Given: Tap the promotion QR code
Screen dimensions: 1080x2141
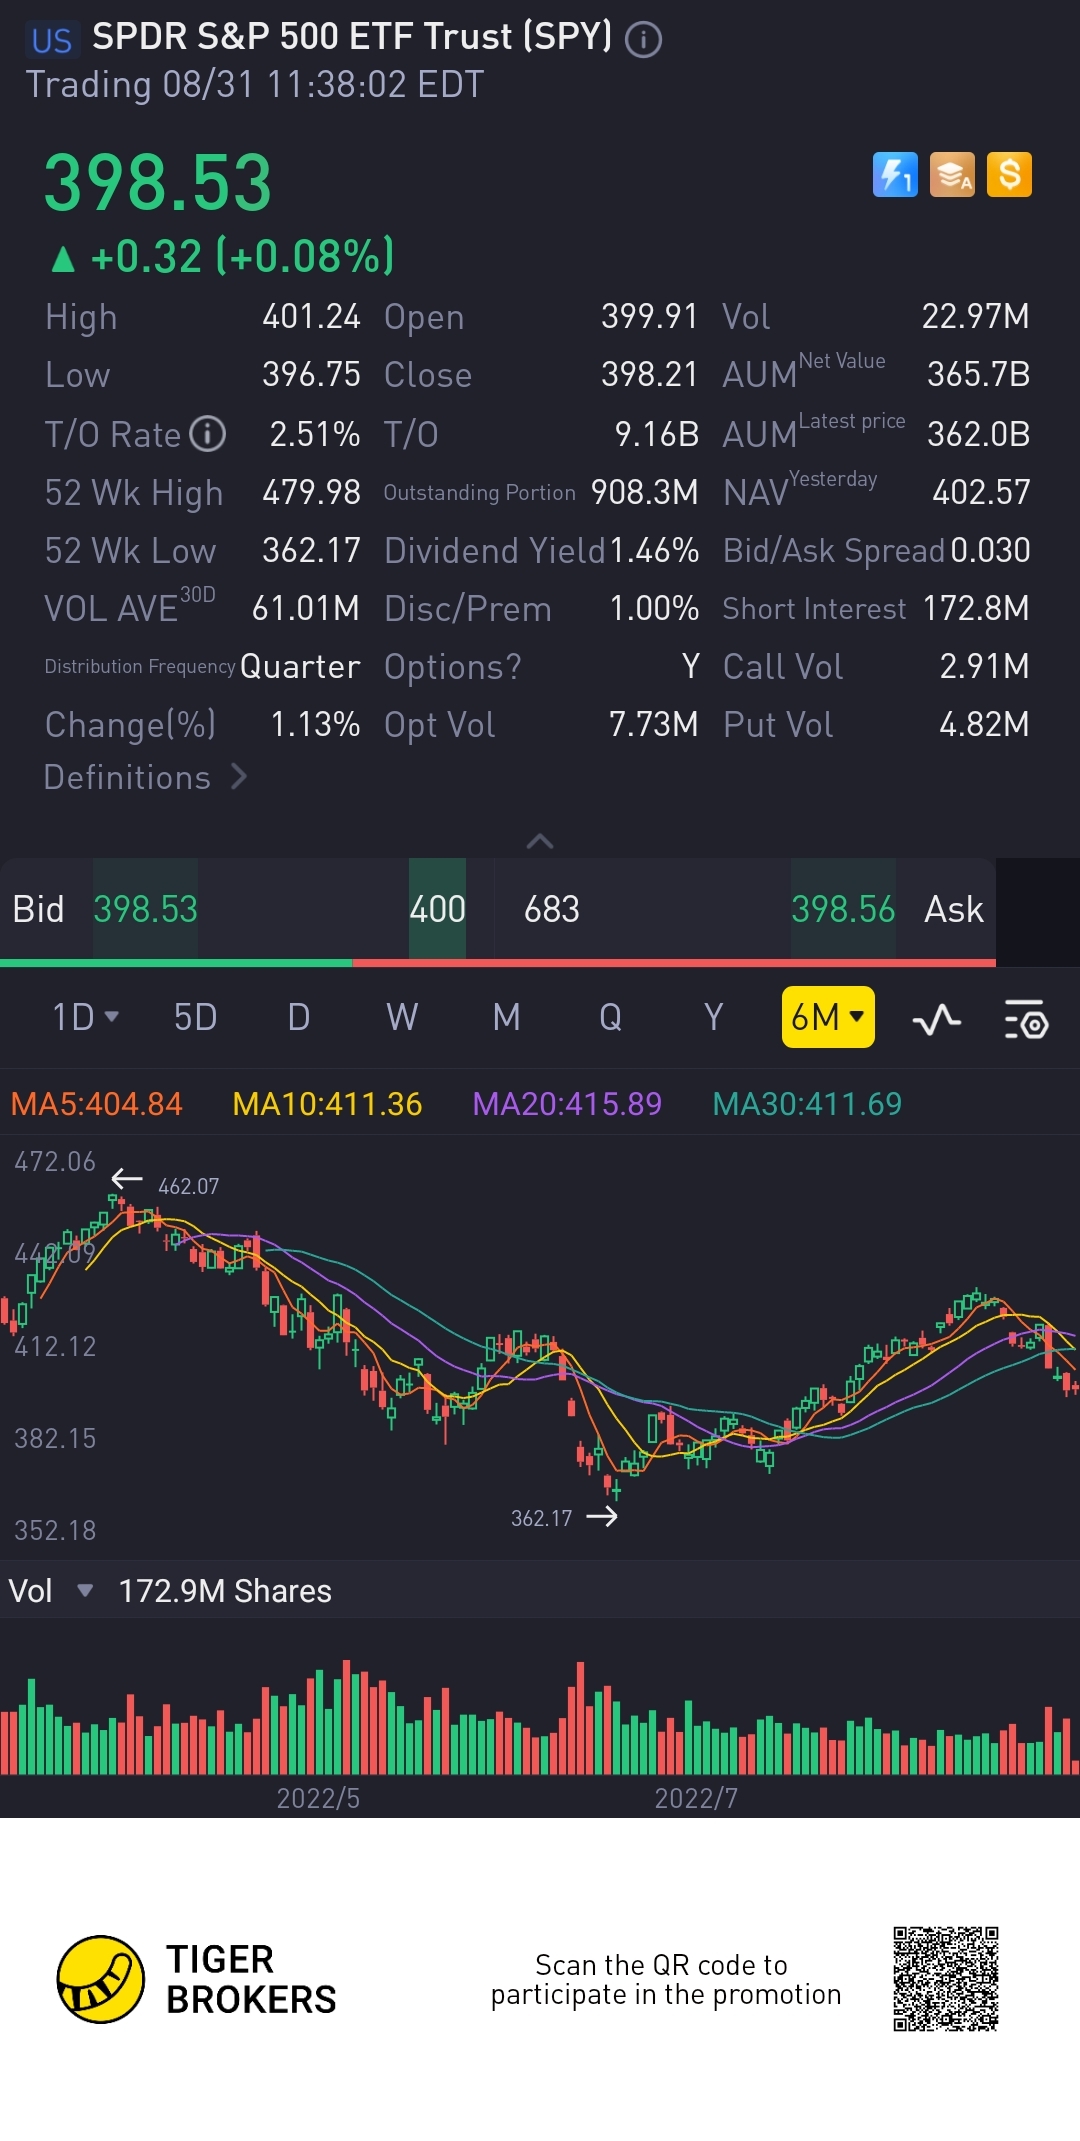Looking at the screenshot, I should click(946, 1979).
